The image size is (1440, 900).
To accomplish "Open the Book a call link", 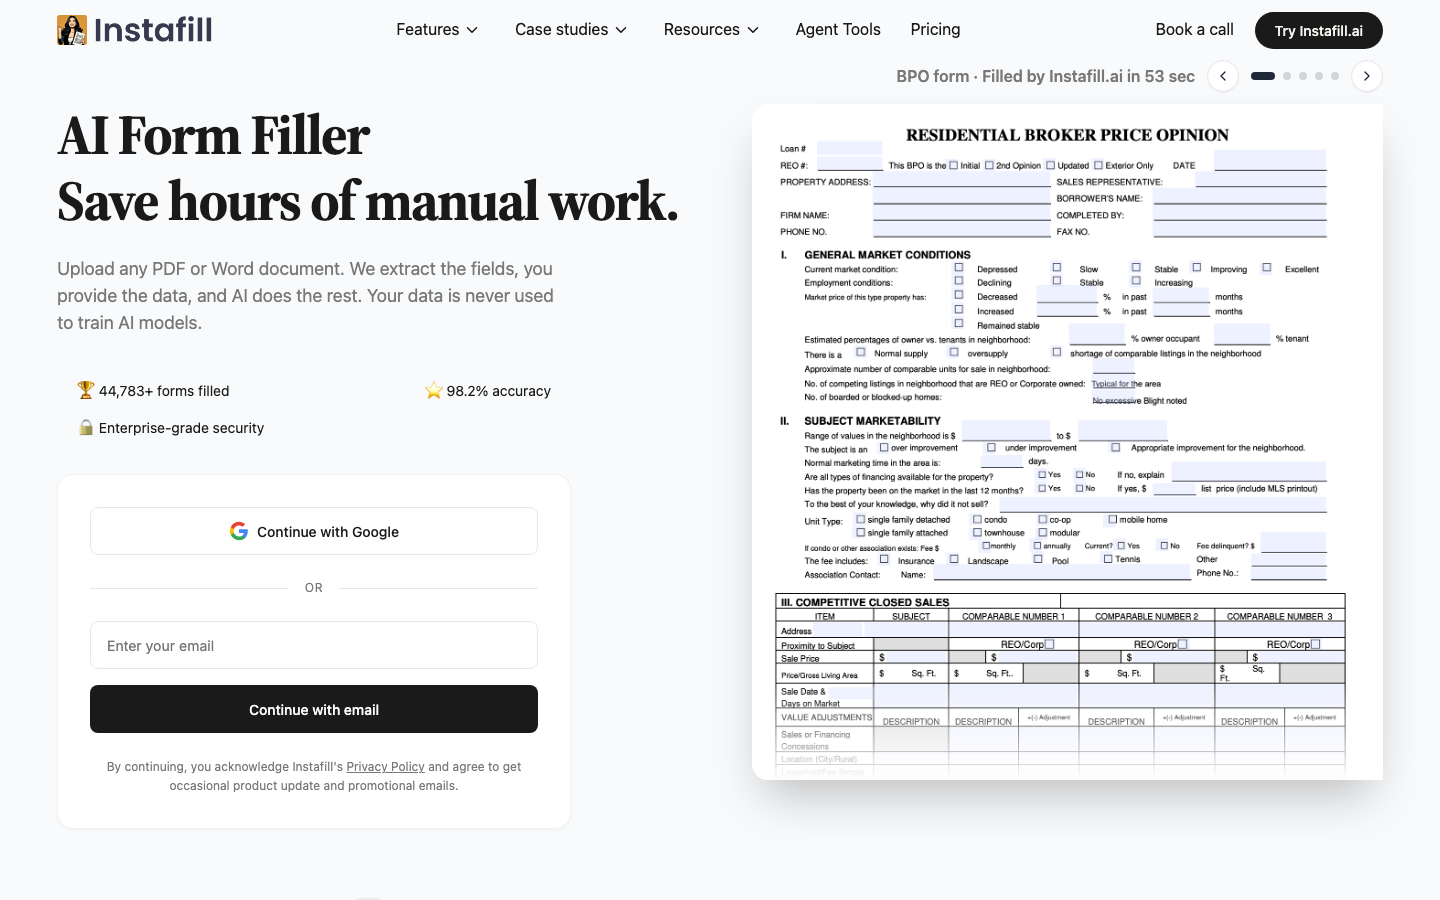I will (1194, 30).
